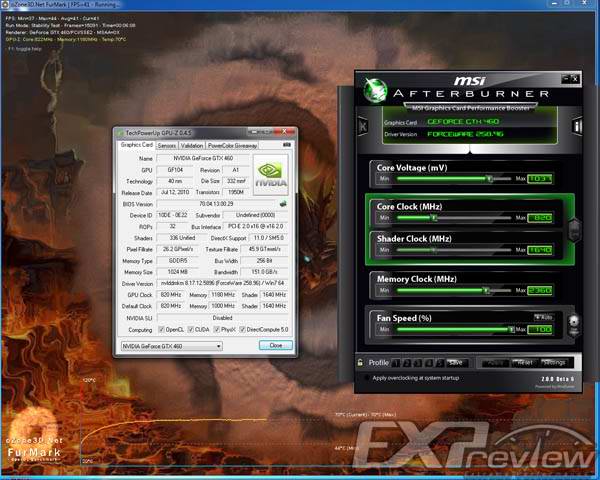Click the profile lock icon in Afterburner
The image size is (600, 480).
click(361, 362)
